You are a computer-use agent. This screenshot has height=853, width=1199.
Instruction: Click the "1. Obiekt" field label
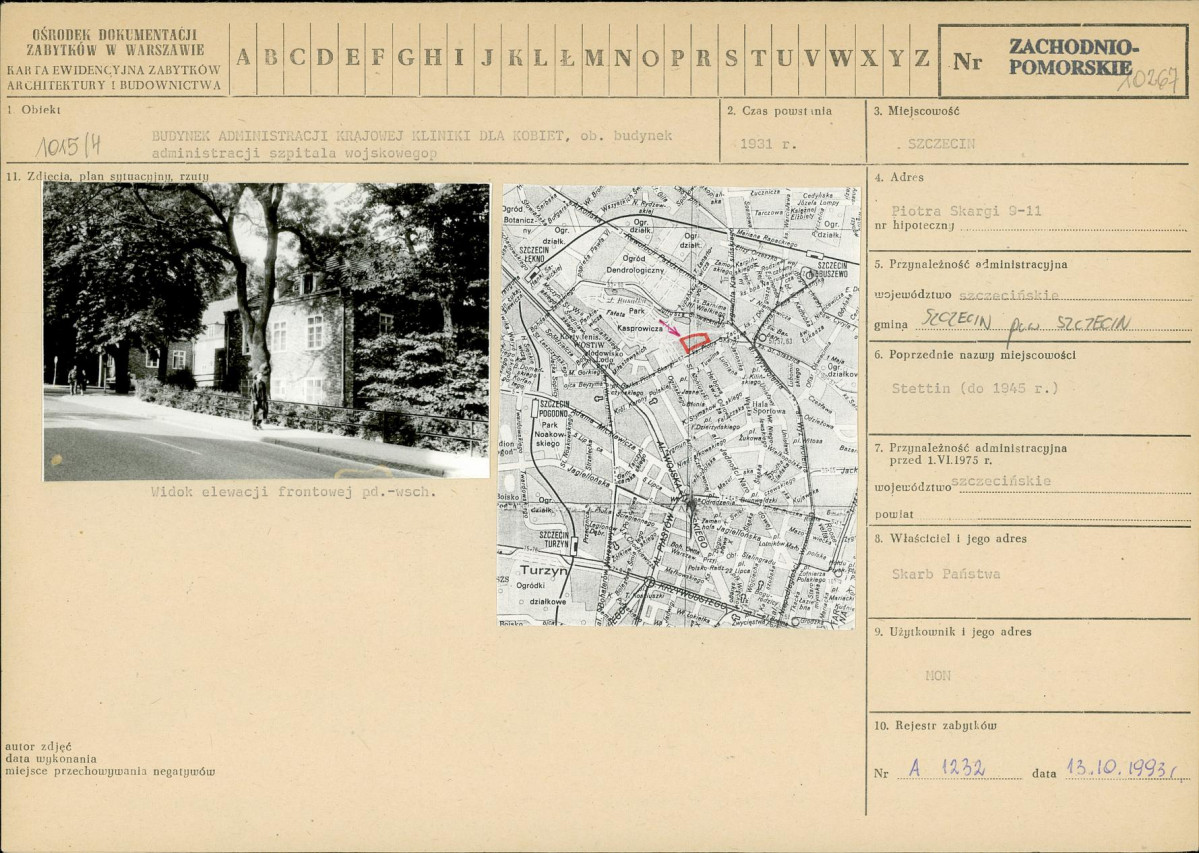34,110
